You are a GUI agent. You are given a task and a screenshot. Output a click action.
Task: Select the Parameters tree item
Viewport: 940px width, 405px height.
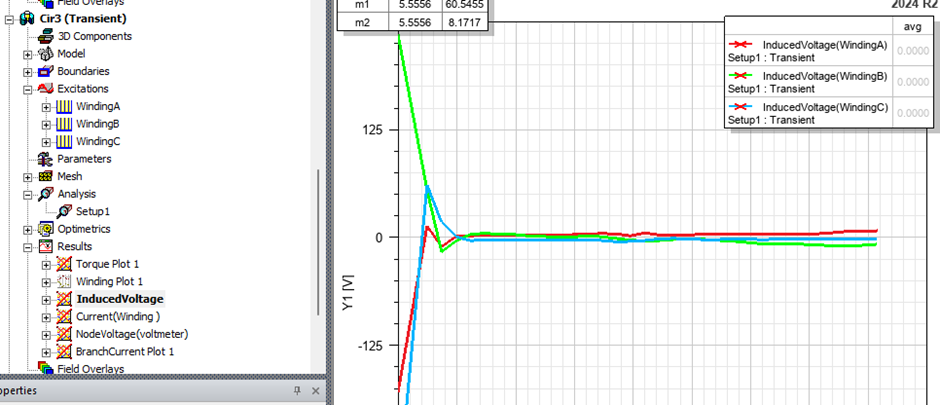click(84, 159)
